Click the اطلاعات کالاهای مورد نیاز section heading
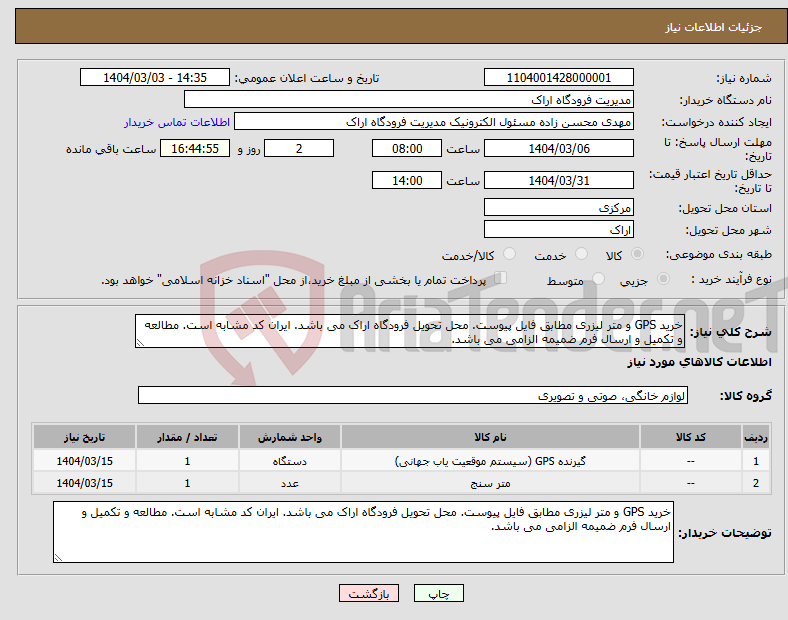Viewport: 788px width, 620px height. [699, 362]
